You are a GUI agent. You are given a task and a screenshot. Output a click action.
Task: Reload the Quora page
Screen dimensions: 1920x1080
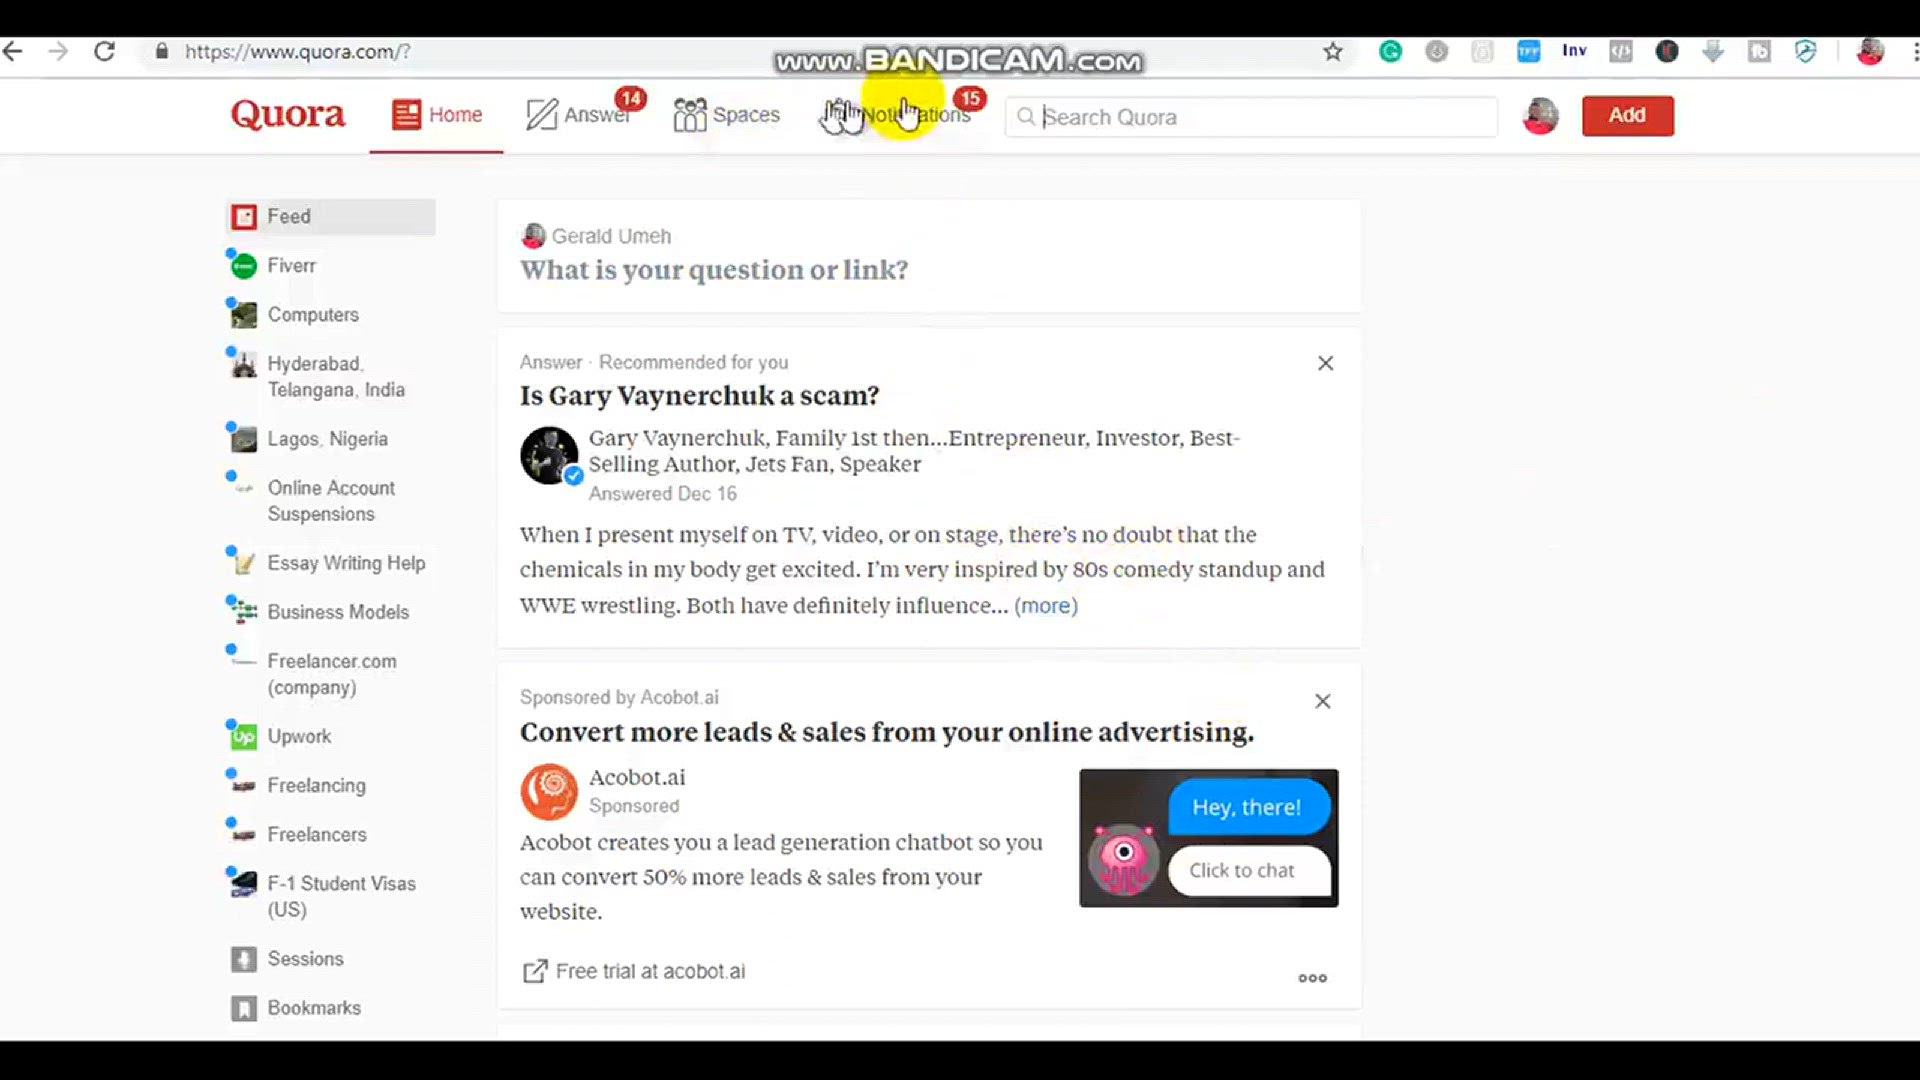[x=105, y=52]
